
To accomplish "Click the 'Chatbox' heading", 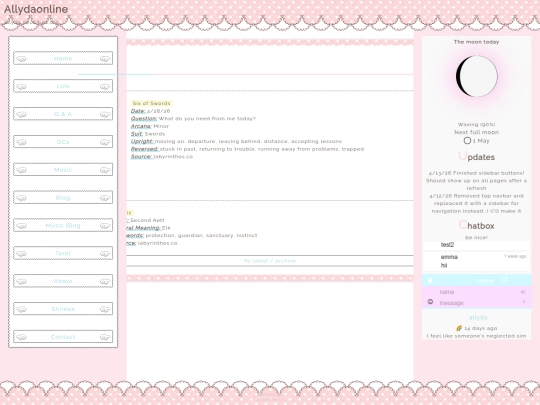I will (x=477, y=226).
